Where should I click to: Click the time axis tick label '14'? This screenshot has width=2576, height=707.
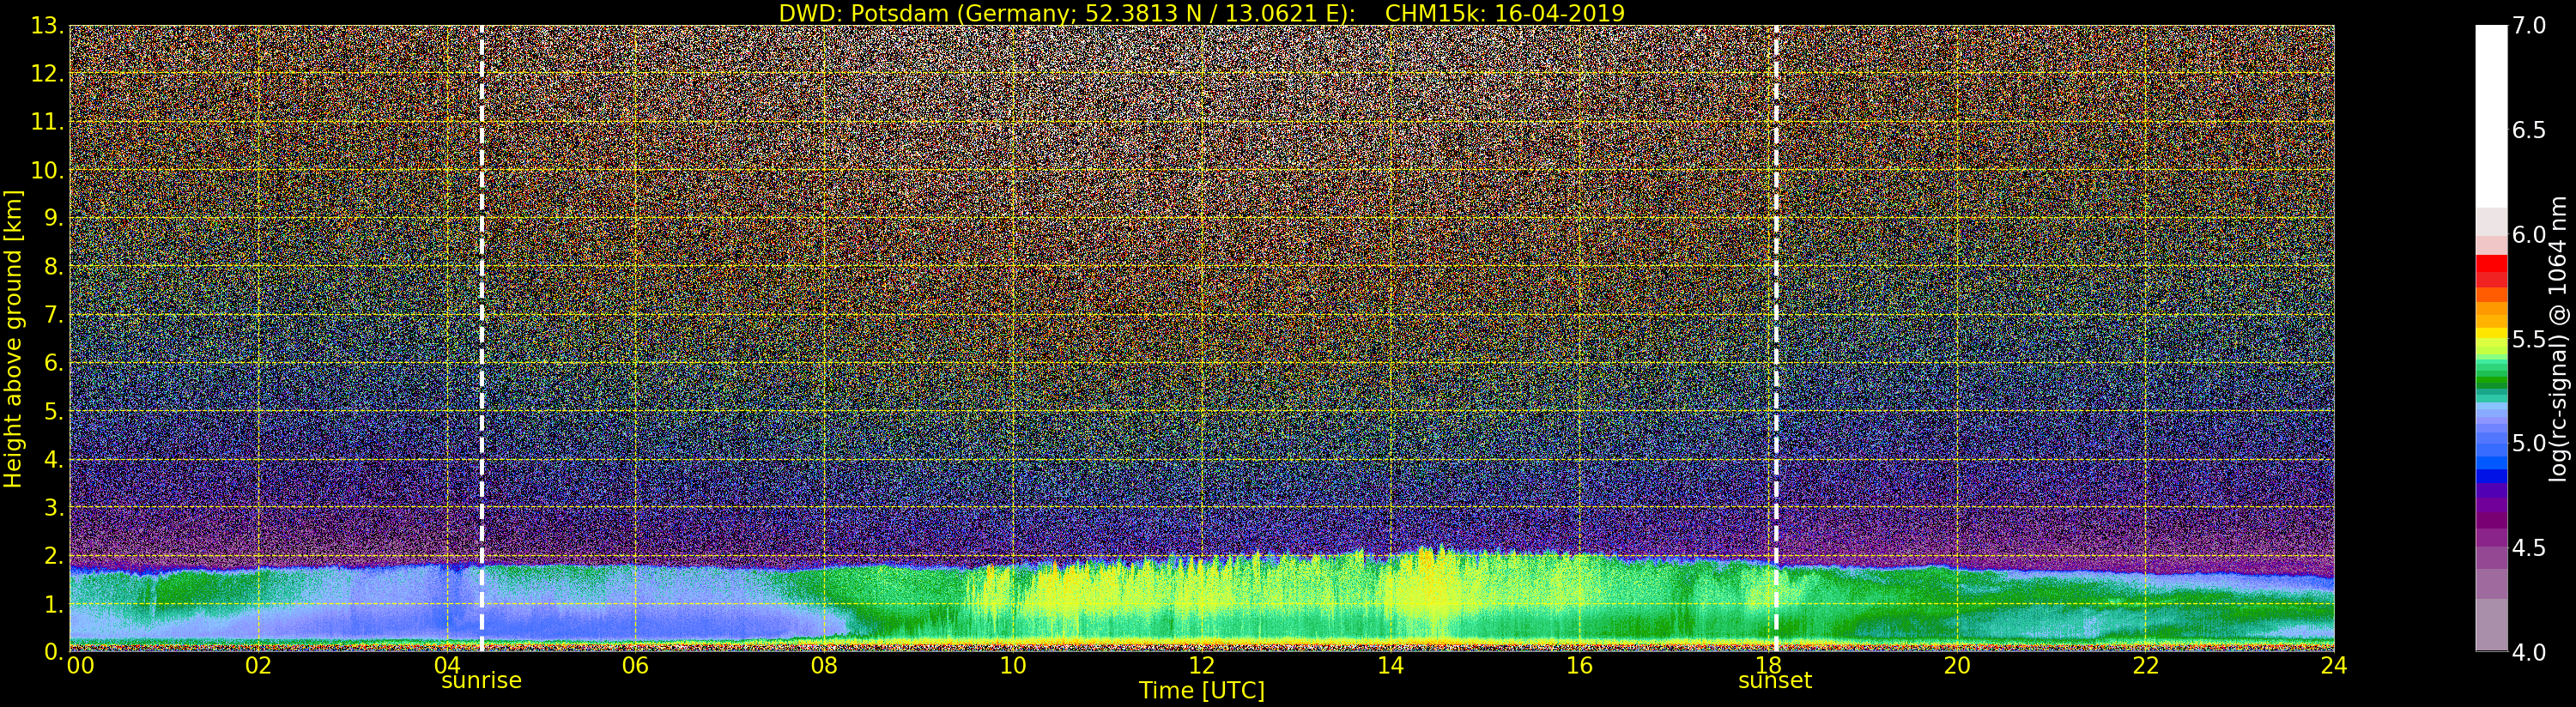pos(1390,666)
